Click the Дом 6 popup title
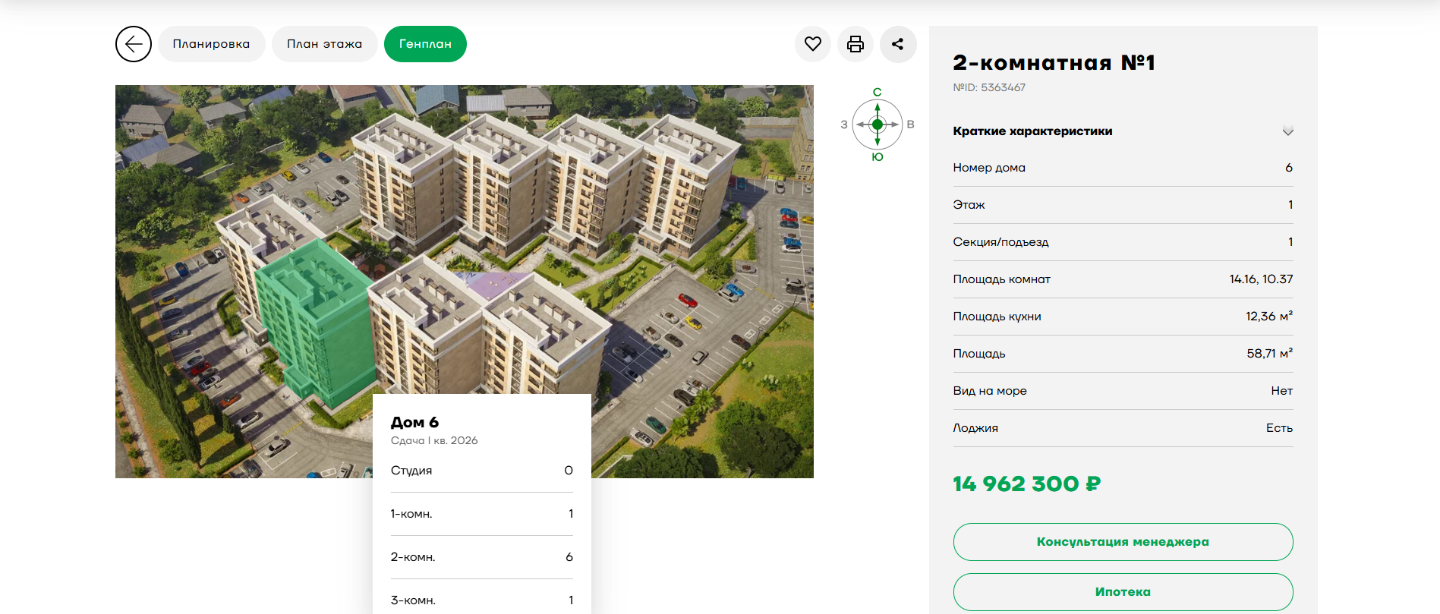1440x614 pixels. point(415,422)
